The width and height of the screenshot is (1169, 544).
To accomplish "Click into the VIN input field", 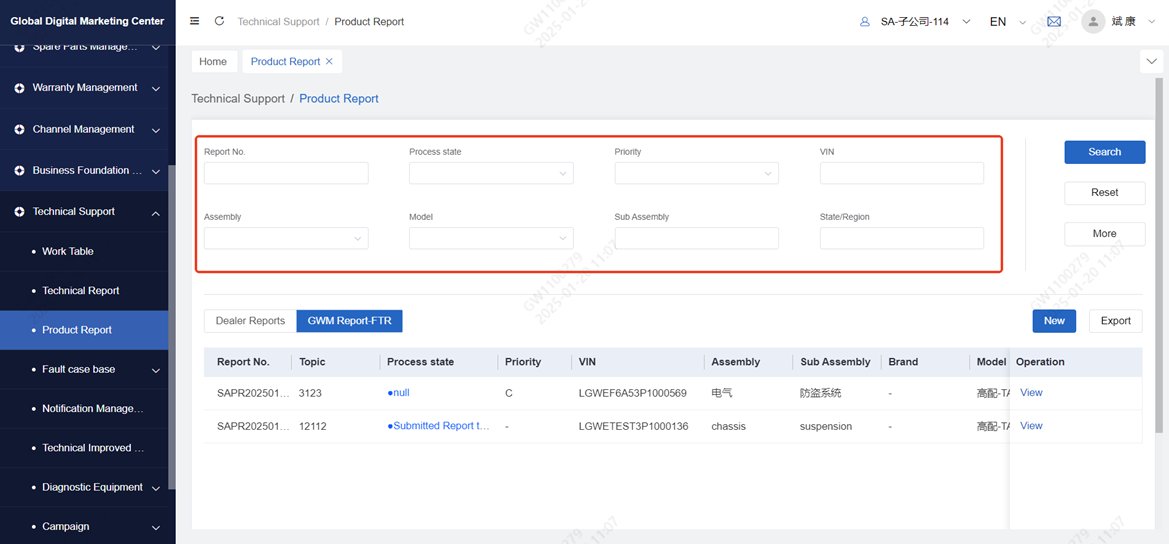I will (x=901, y=174).
